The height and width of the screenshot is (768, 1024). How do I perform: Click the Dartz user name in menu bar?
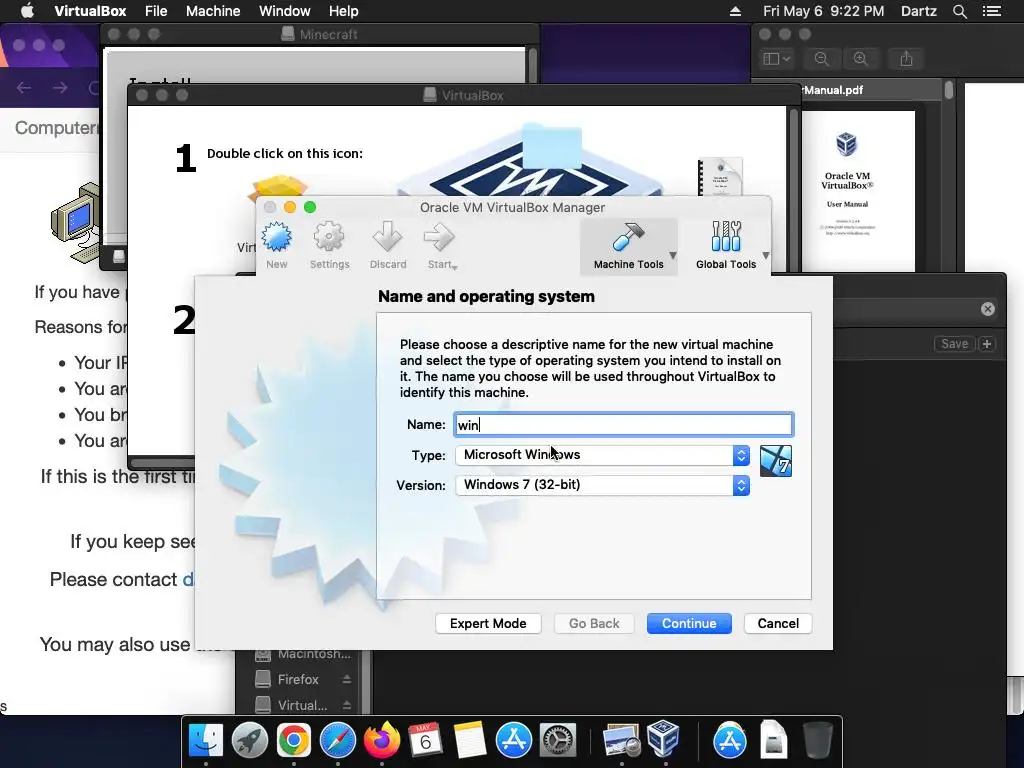pos(918,11)
